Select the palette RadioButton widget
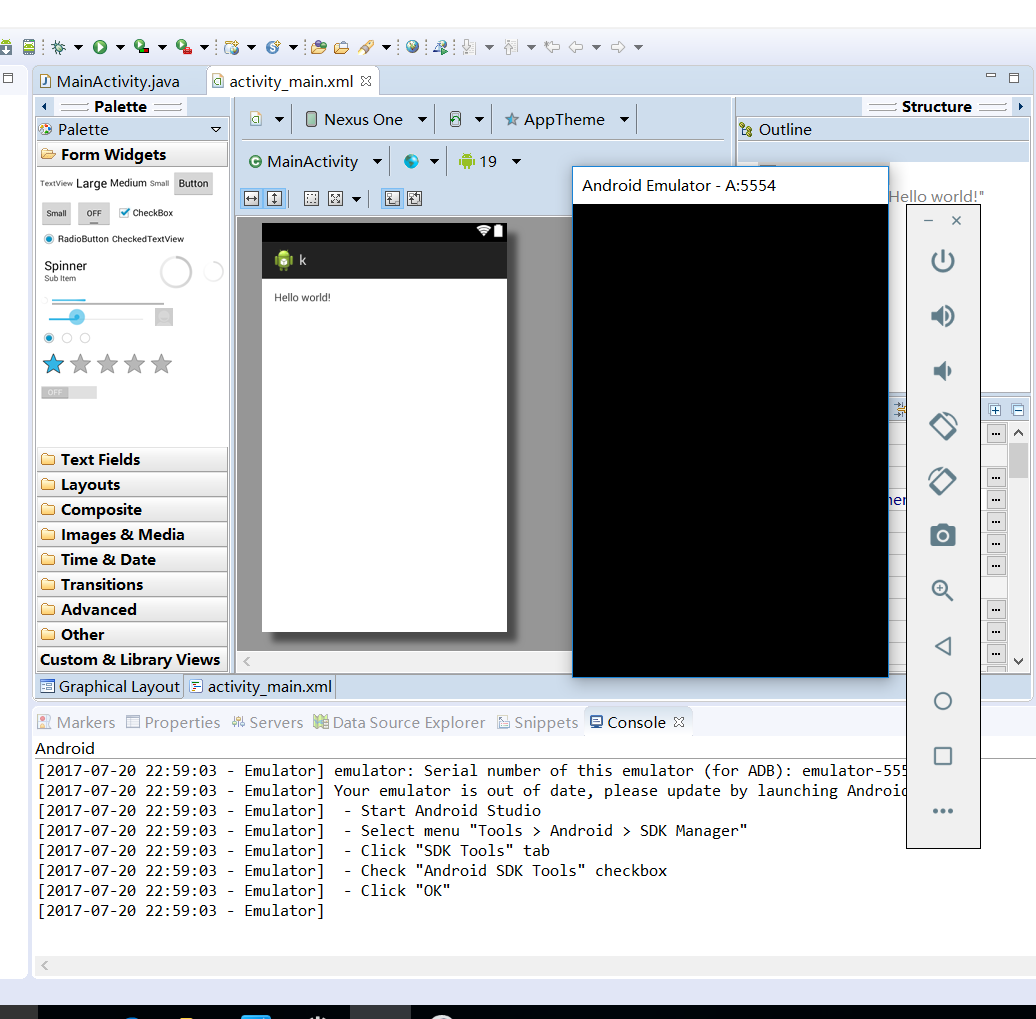Viewport: 1036px width, 1019px height. click(79, 239)
